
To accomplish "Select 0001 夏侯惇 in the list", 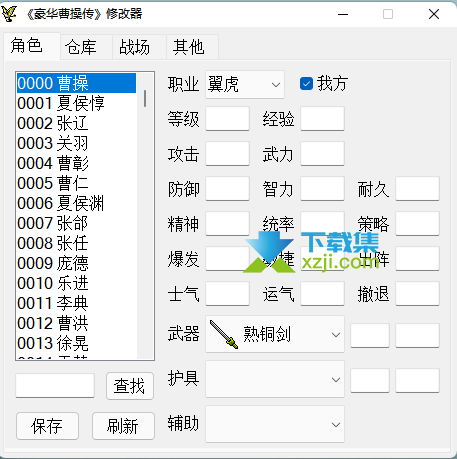I will (76, 103).
